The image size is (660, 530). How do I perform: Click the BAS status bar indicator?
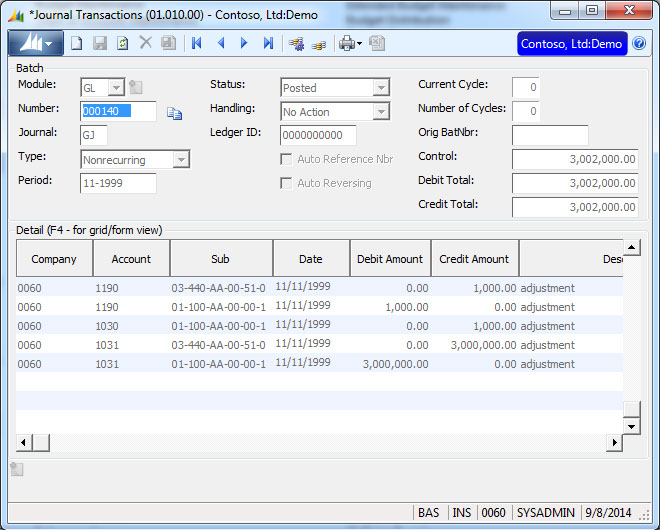428,512
